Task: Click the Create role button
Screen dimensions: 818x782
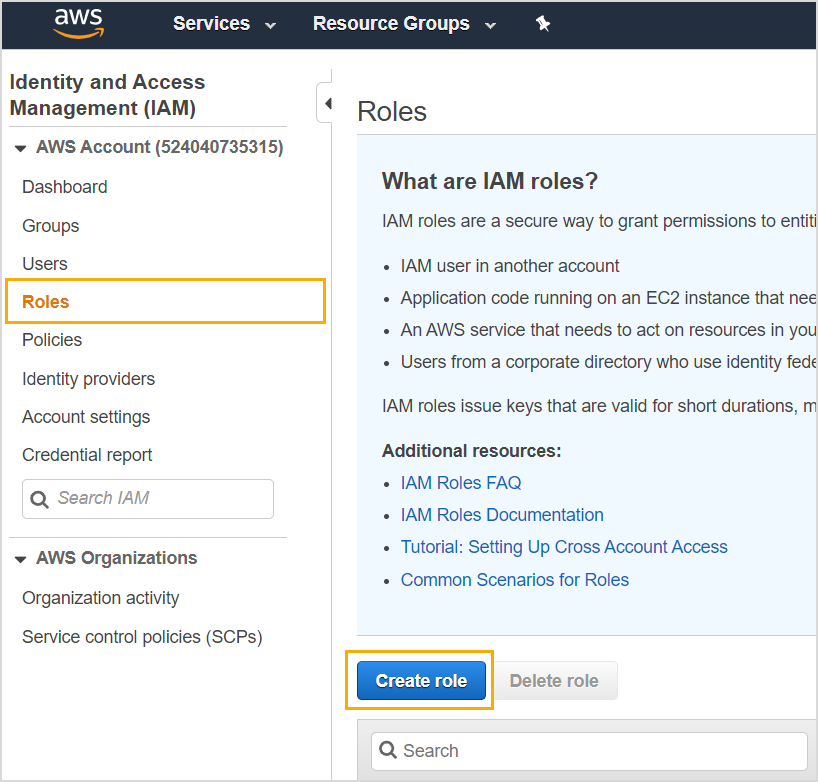Action: pyautogui.click(x=421, y=680)
